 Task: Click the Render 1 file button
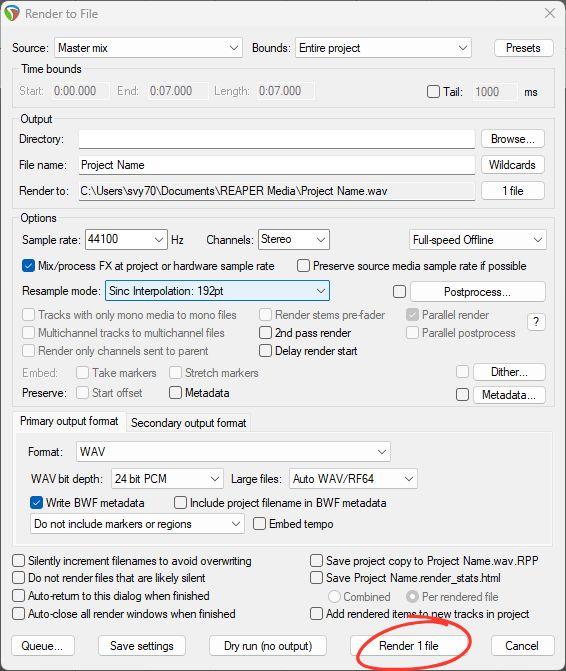tap(409, 645)
